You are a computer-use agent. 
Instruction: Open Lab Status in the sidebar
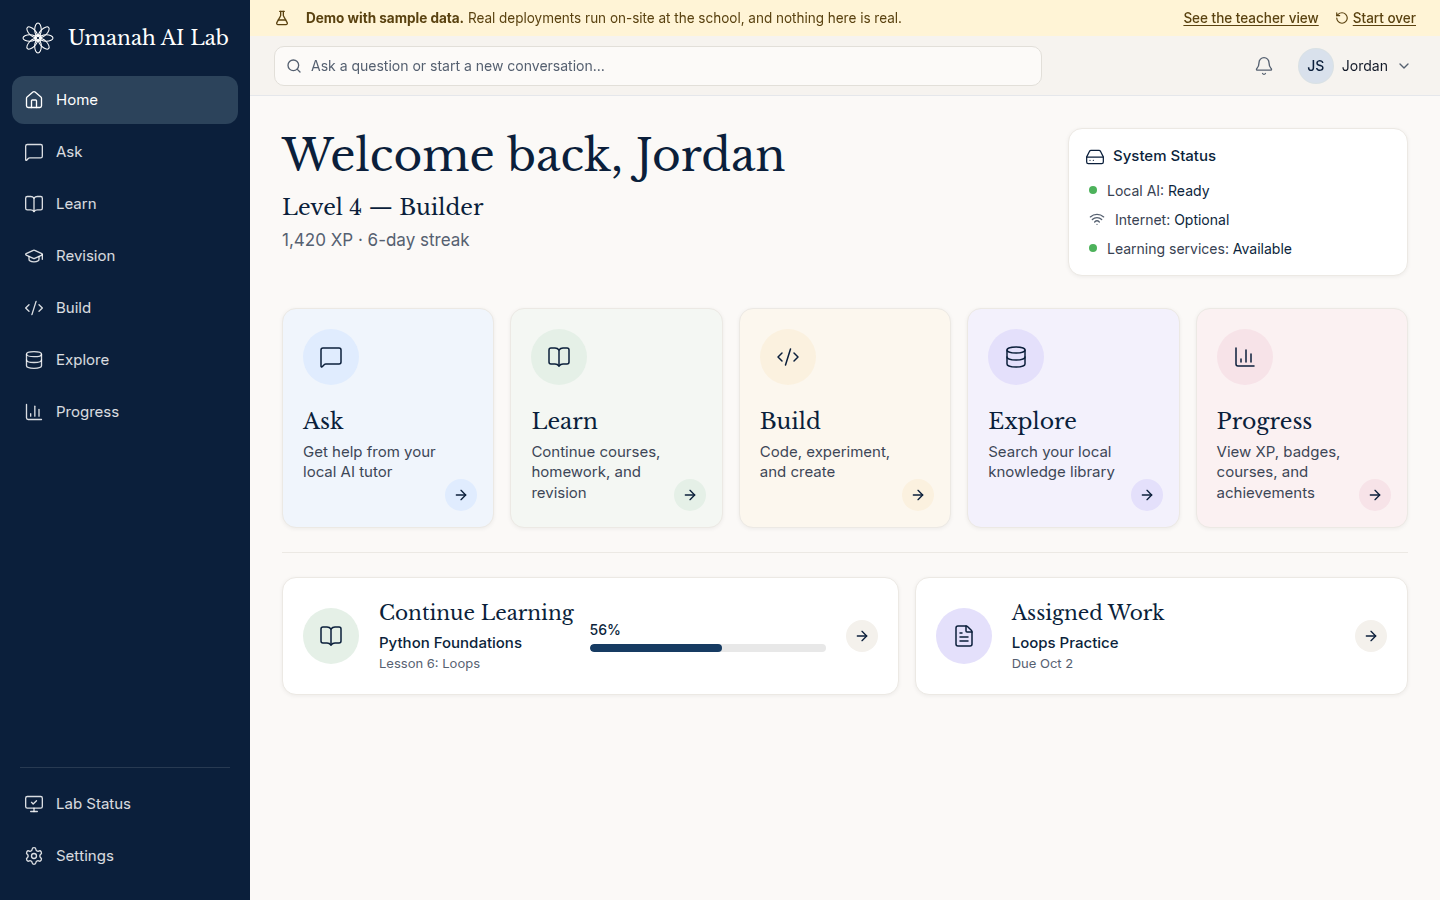(125, 804)
